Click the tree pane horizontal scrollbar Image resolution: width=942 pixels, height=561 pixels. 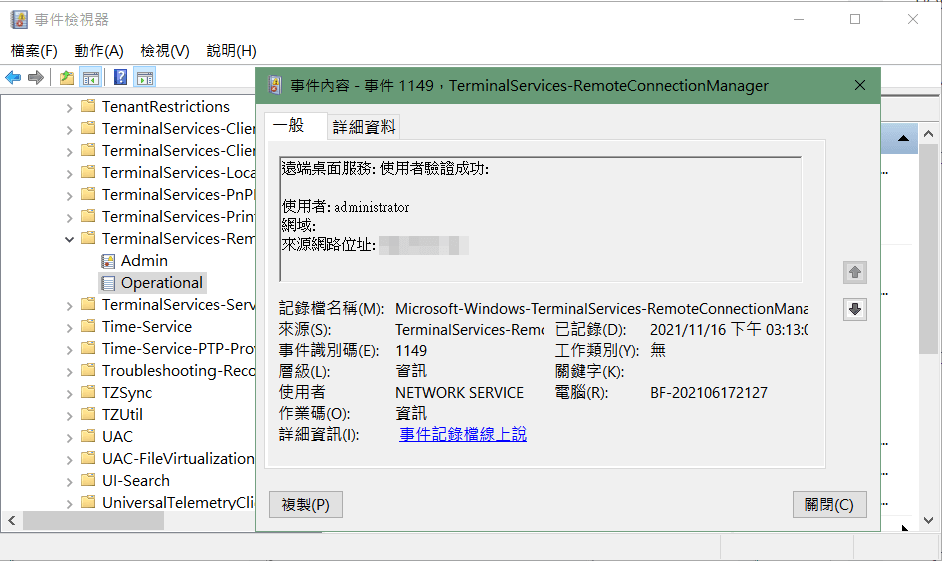coord(95,521)
